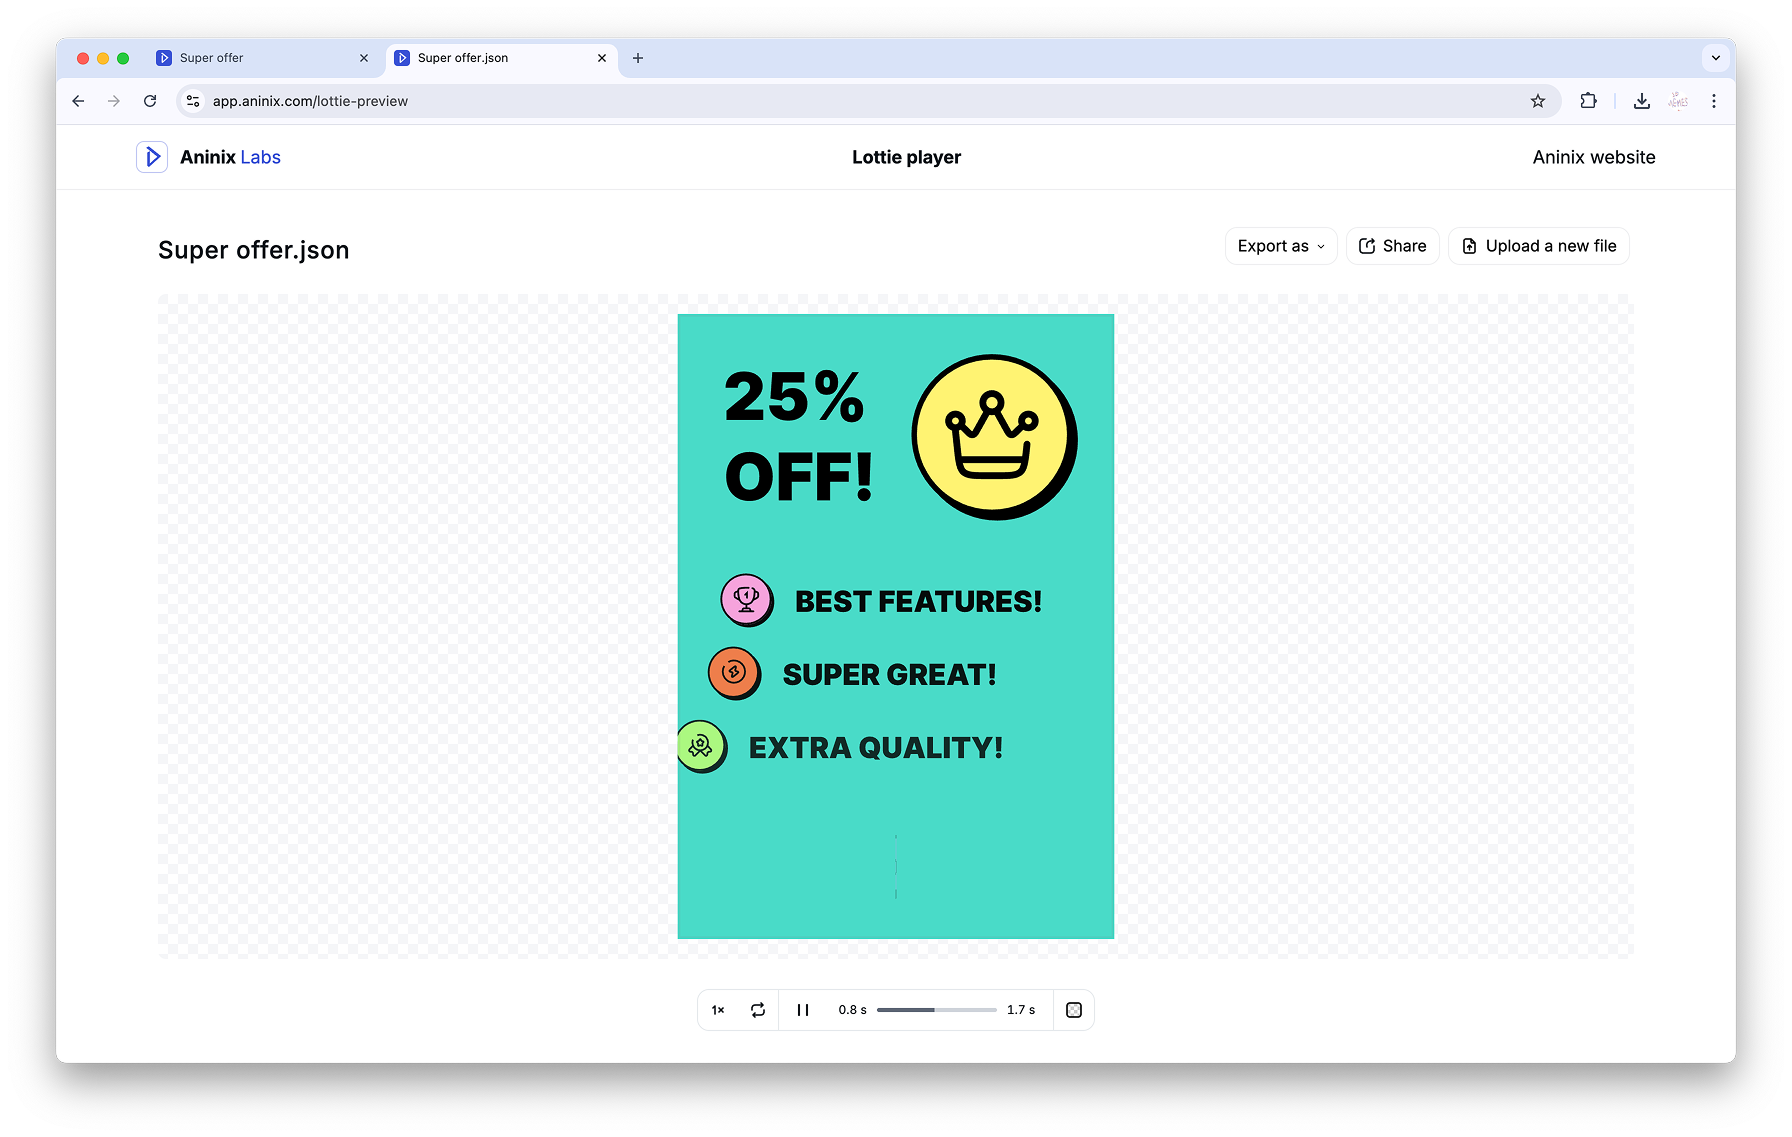
Task: Pause the animation
Action: pyautogui.click(x=802, y=1010)
